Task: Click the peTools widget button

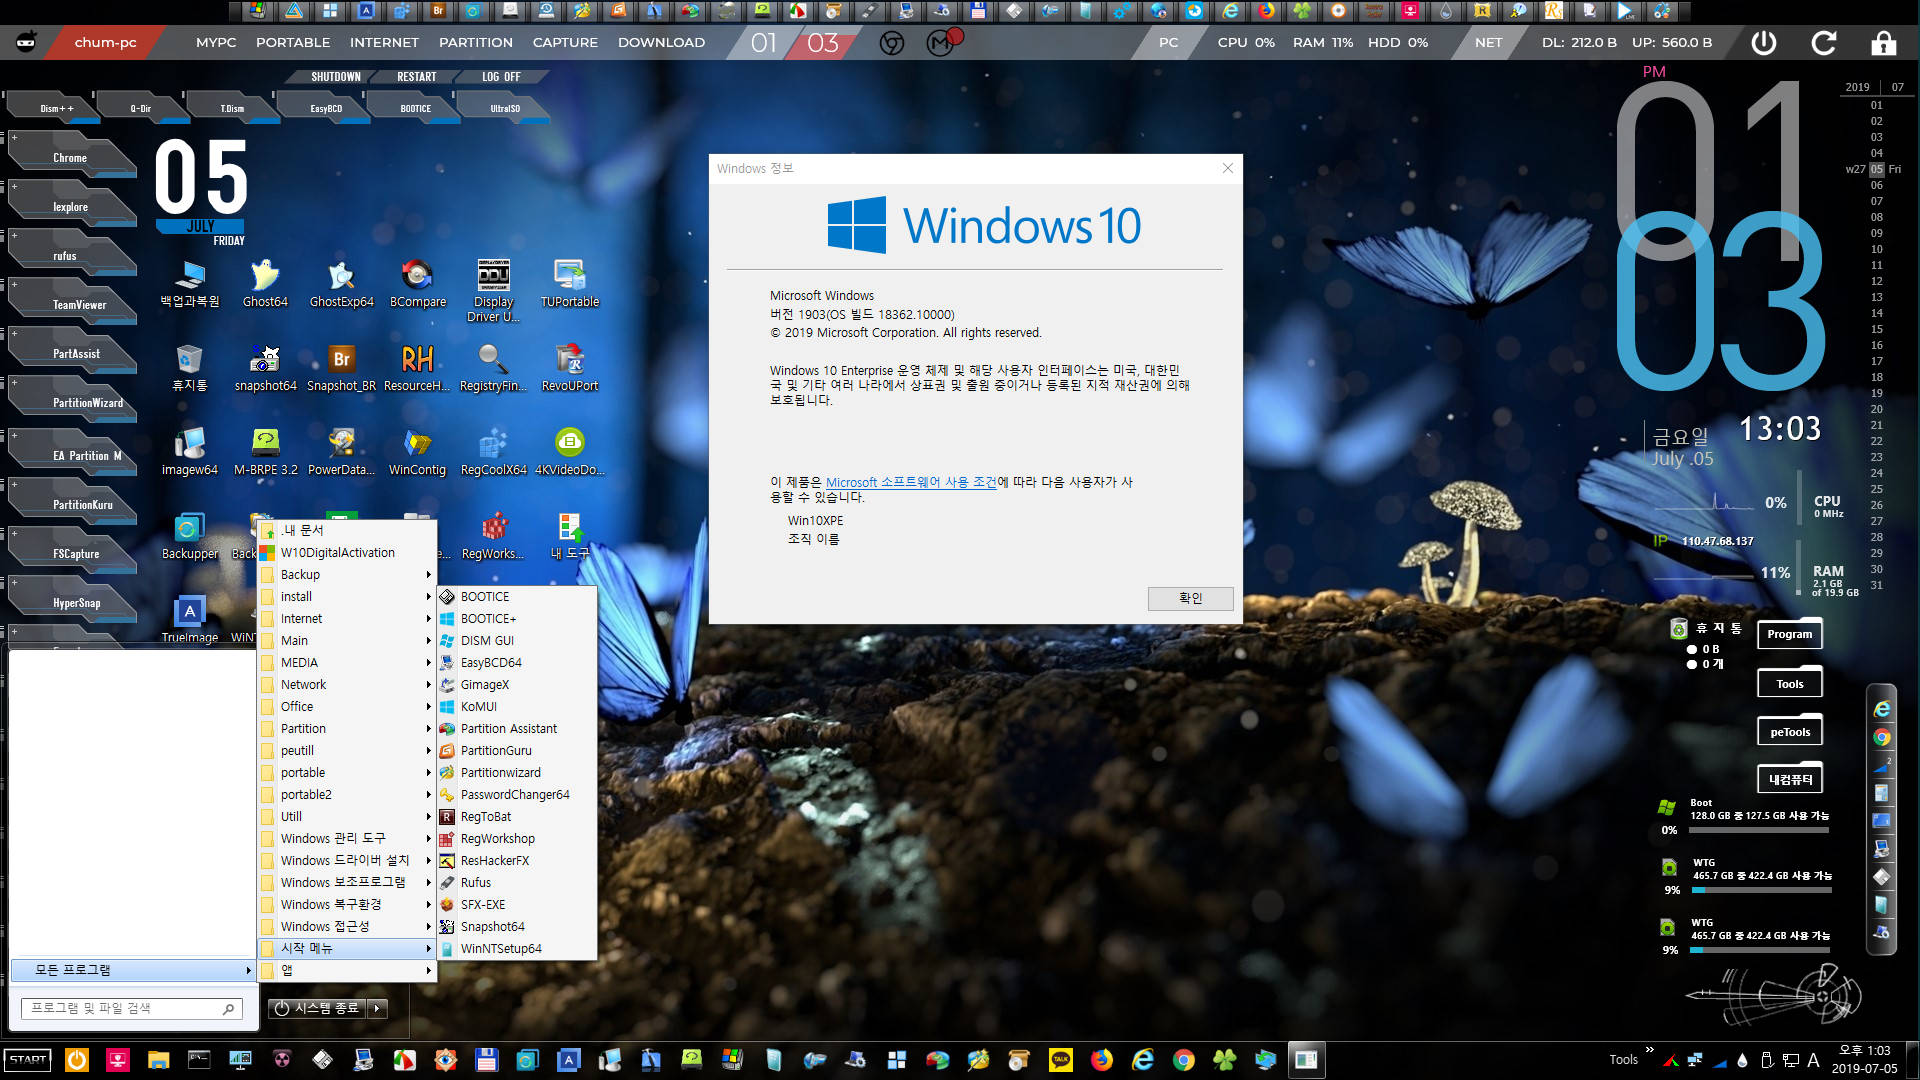Action: [1790, 732]
